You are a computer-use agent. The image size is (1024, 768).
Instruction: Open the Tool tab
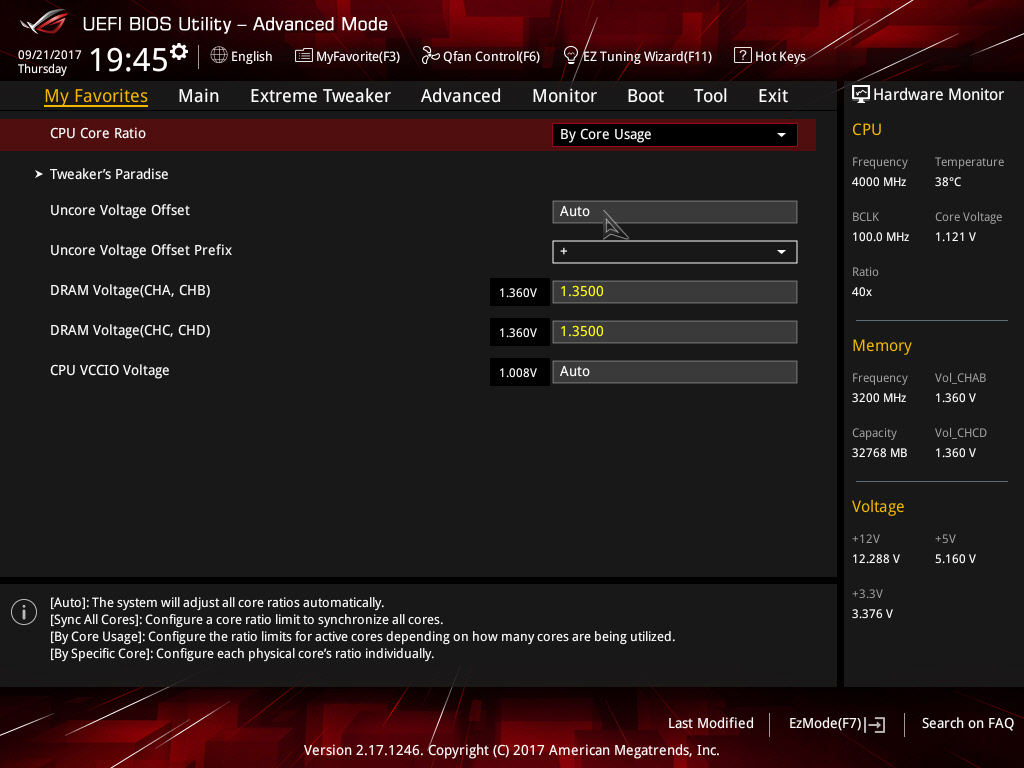tap(710, 96)
